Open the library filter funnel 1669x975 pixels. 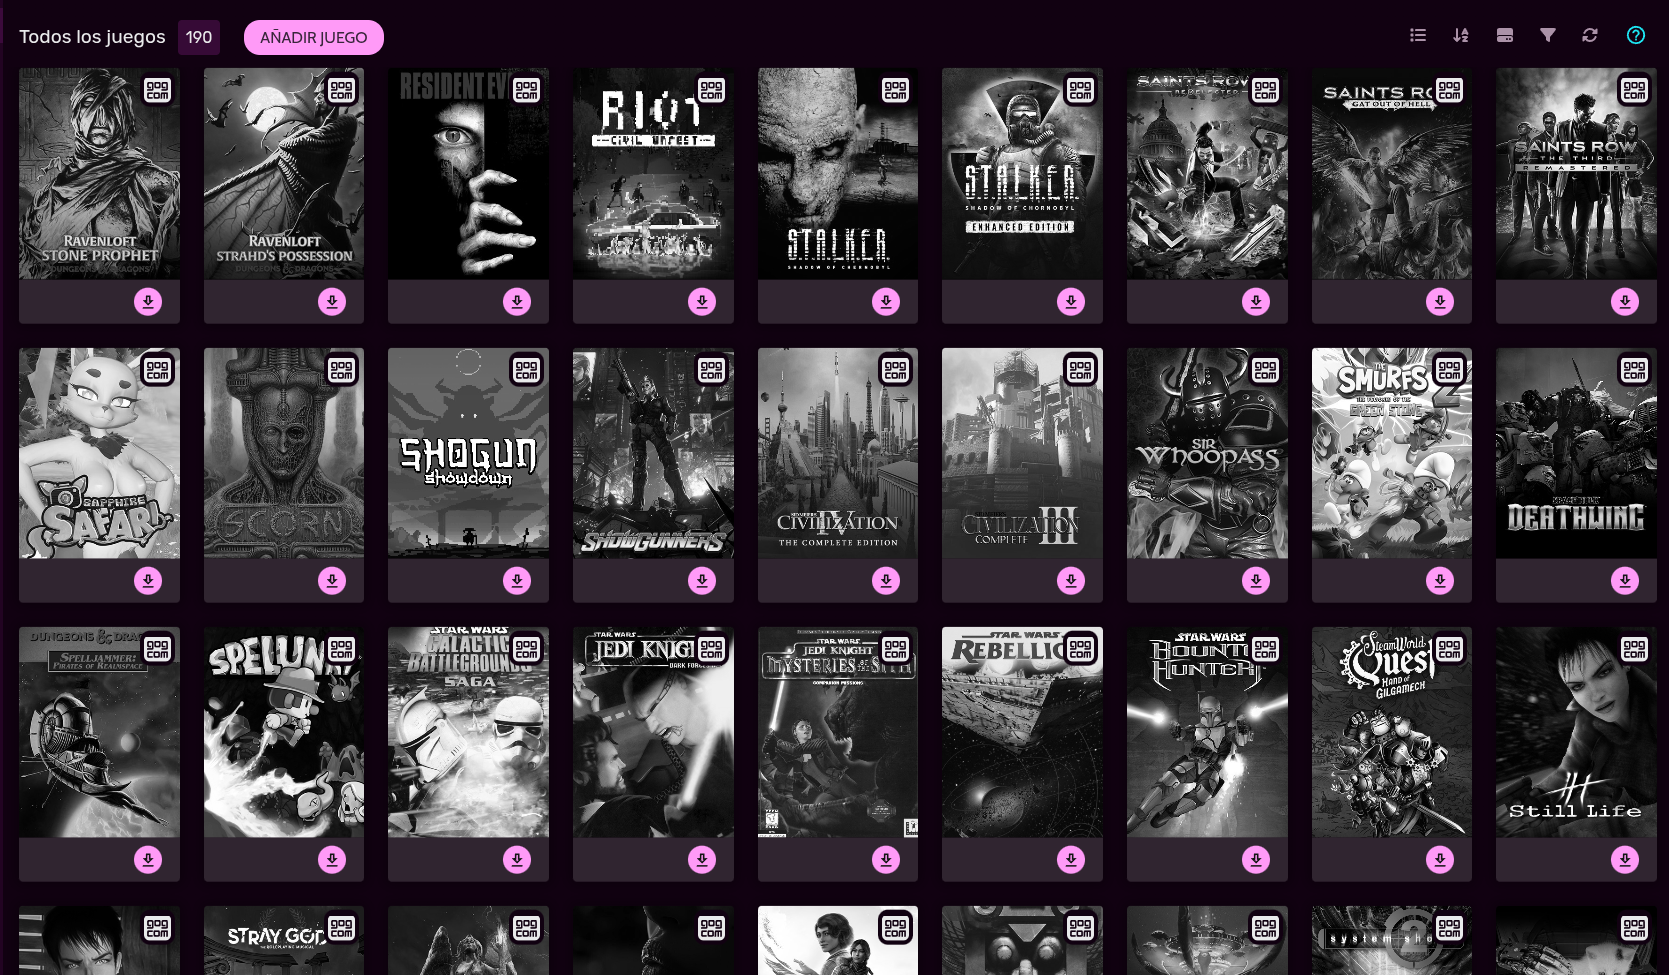click(1547, 35)
